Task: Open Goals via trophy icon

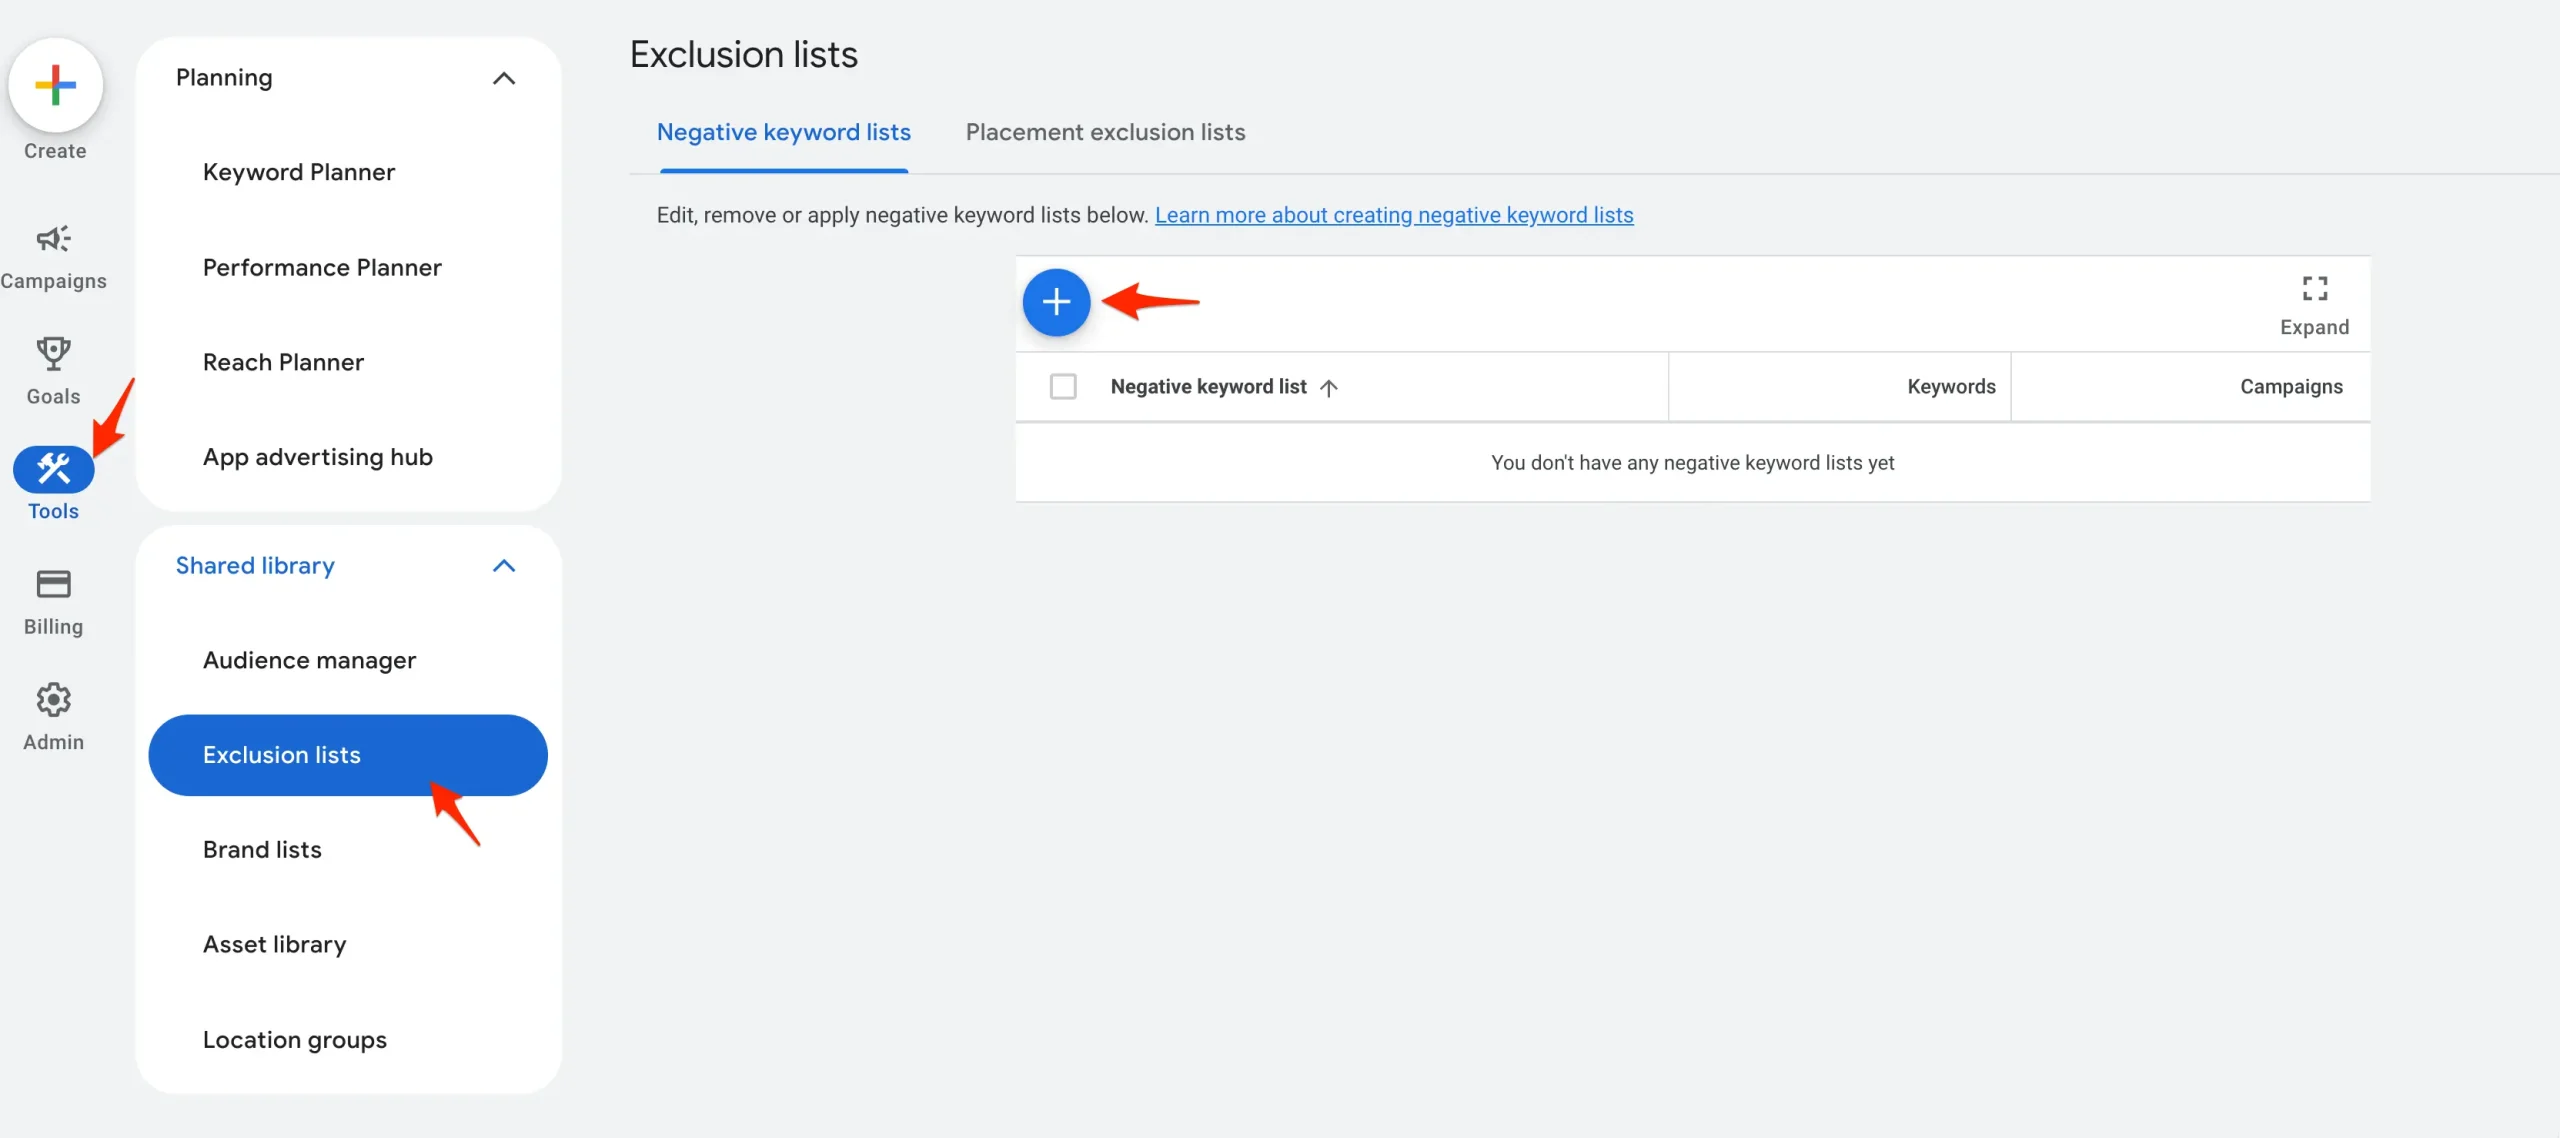Action: [53, 354]
